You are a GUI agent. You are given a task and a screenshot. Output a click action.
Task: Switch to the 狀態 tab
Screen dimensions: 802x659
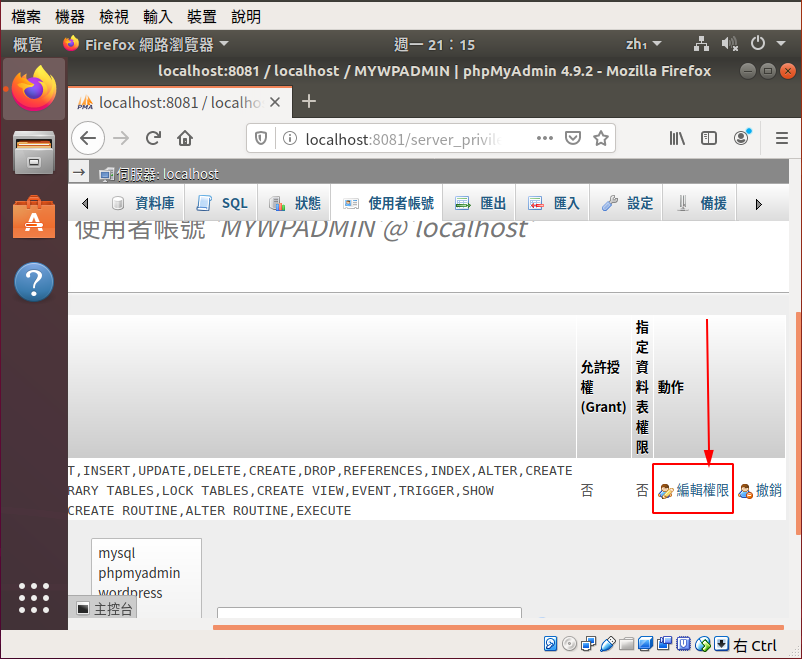click(295, 203)
